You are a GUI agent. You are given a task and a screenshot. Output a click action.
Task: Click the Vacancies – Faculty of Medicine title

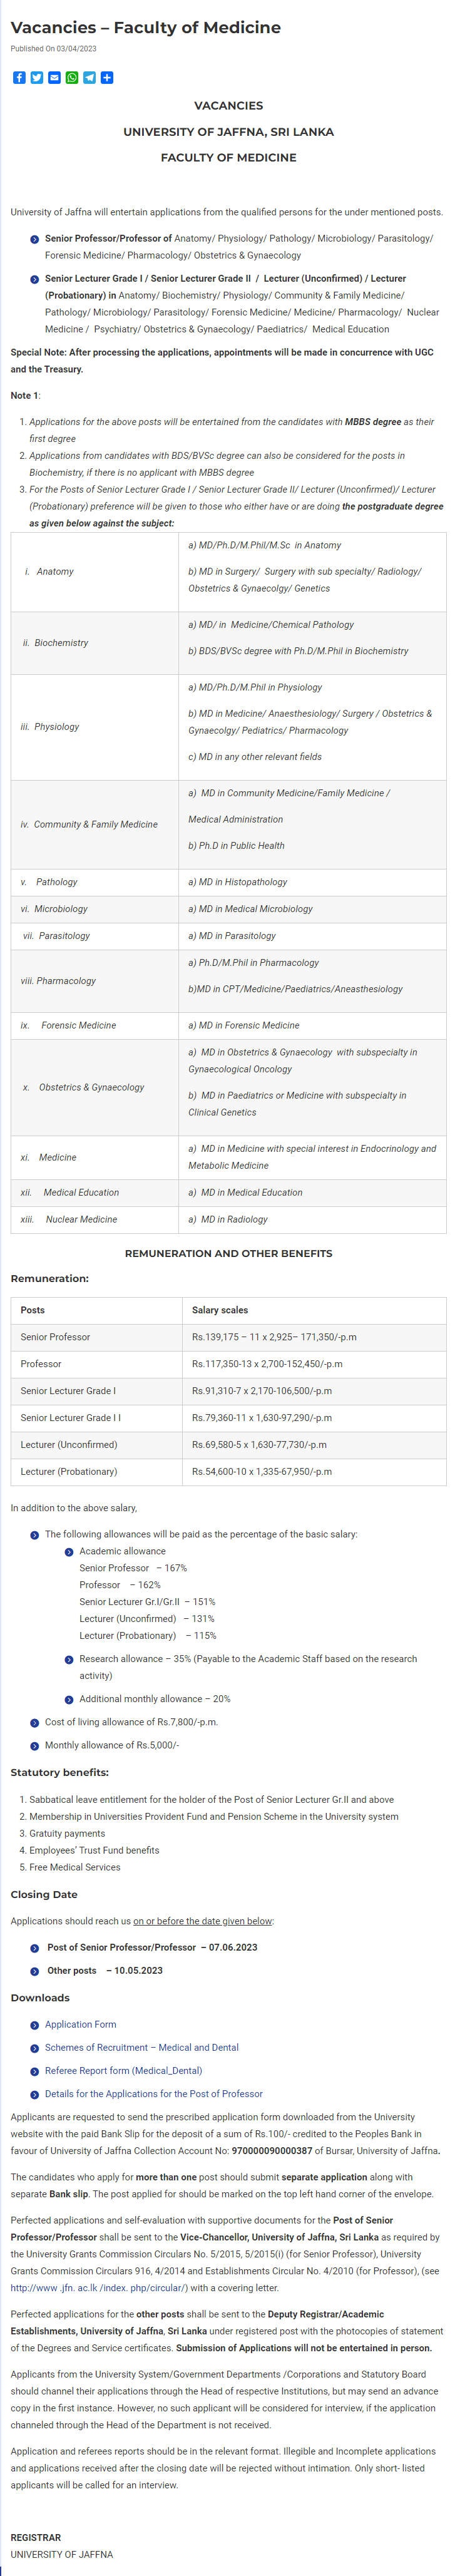pyautogui.click(x=145, y=27)
